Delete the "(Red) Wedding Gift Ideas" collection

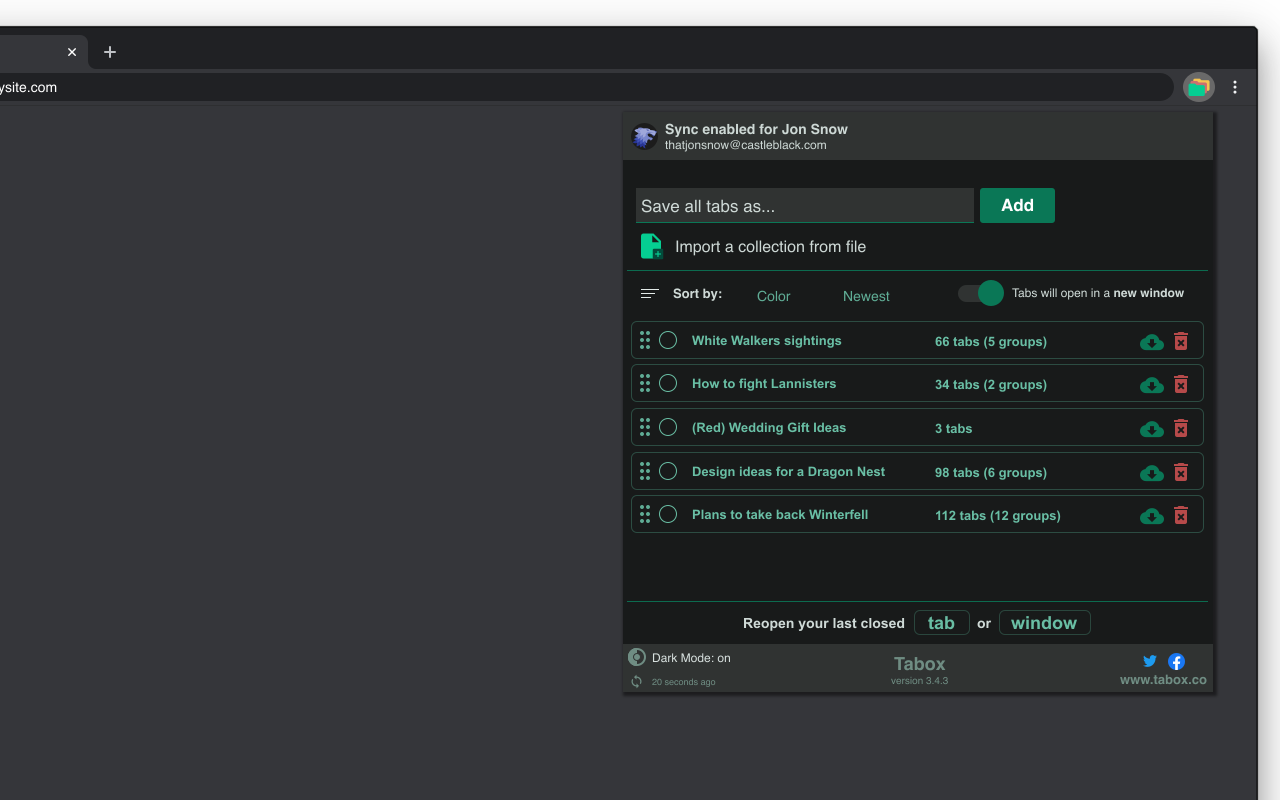click(1181, 428)
